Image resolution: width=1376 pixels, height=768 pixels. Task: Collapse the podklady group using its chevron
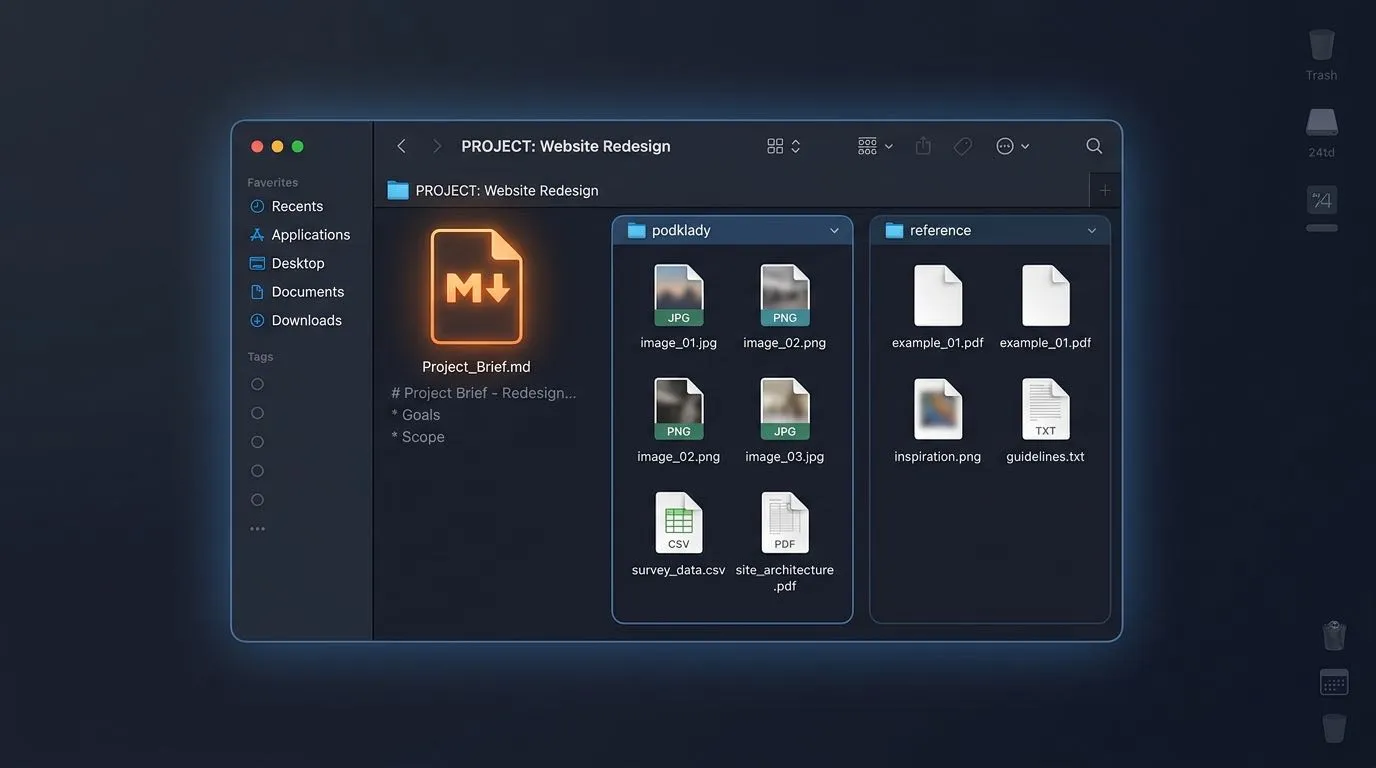coord(834,231)
